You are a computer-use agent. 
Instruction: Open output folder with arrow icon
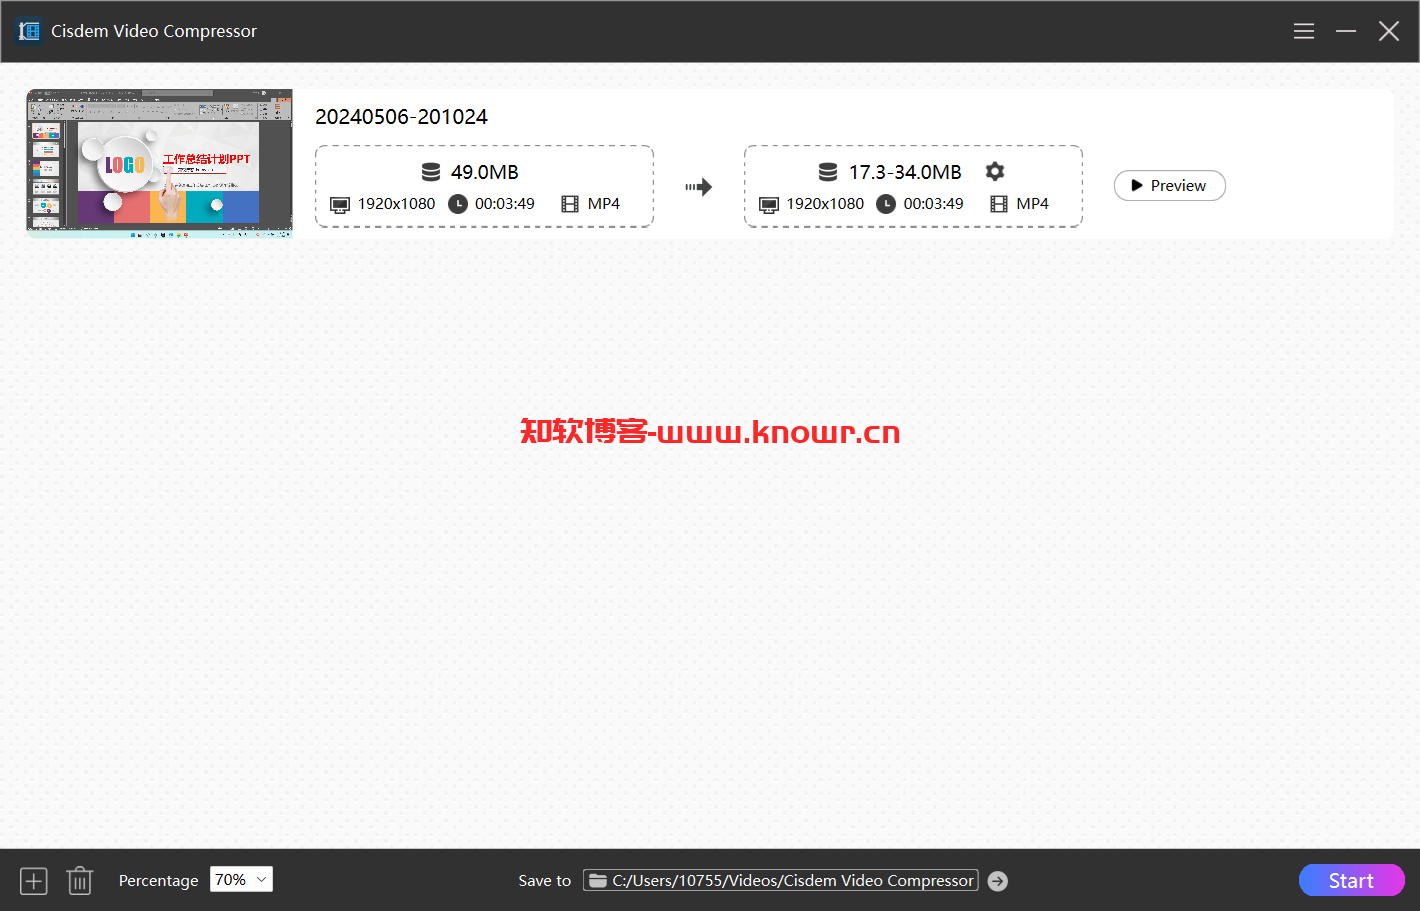tap(997, 881)
